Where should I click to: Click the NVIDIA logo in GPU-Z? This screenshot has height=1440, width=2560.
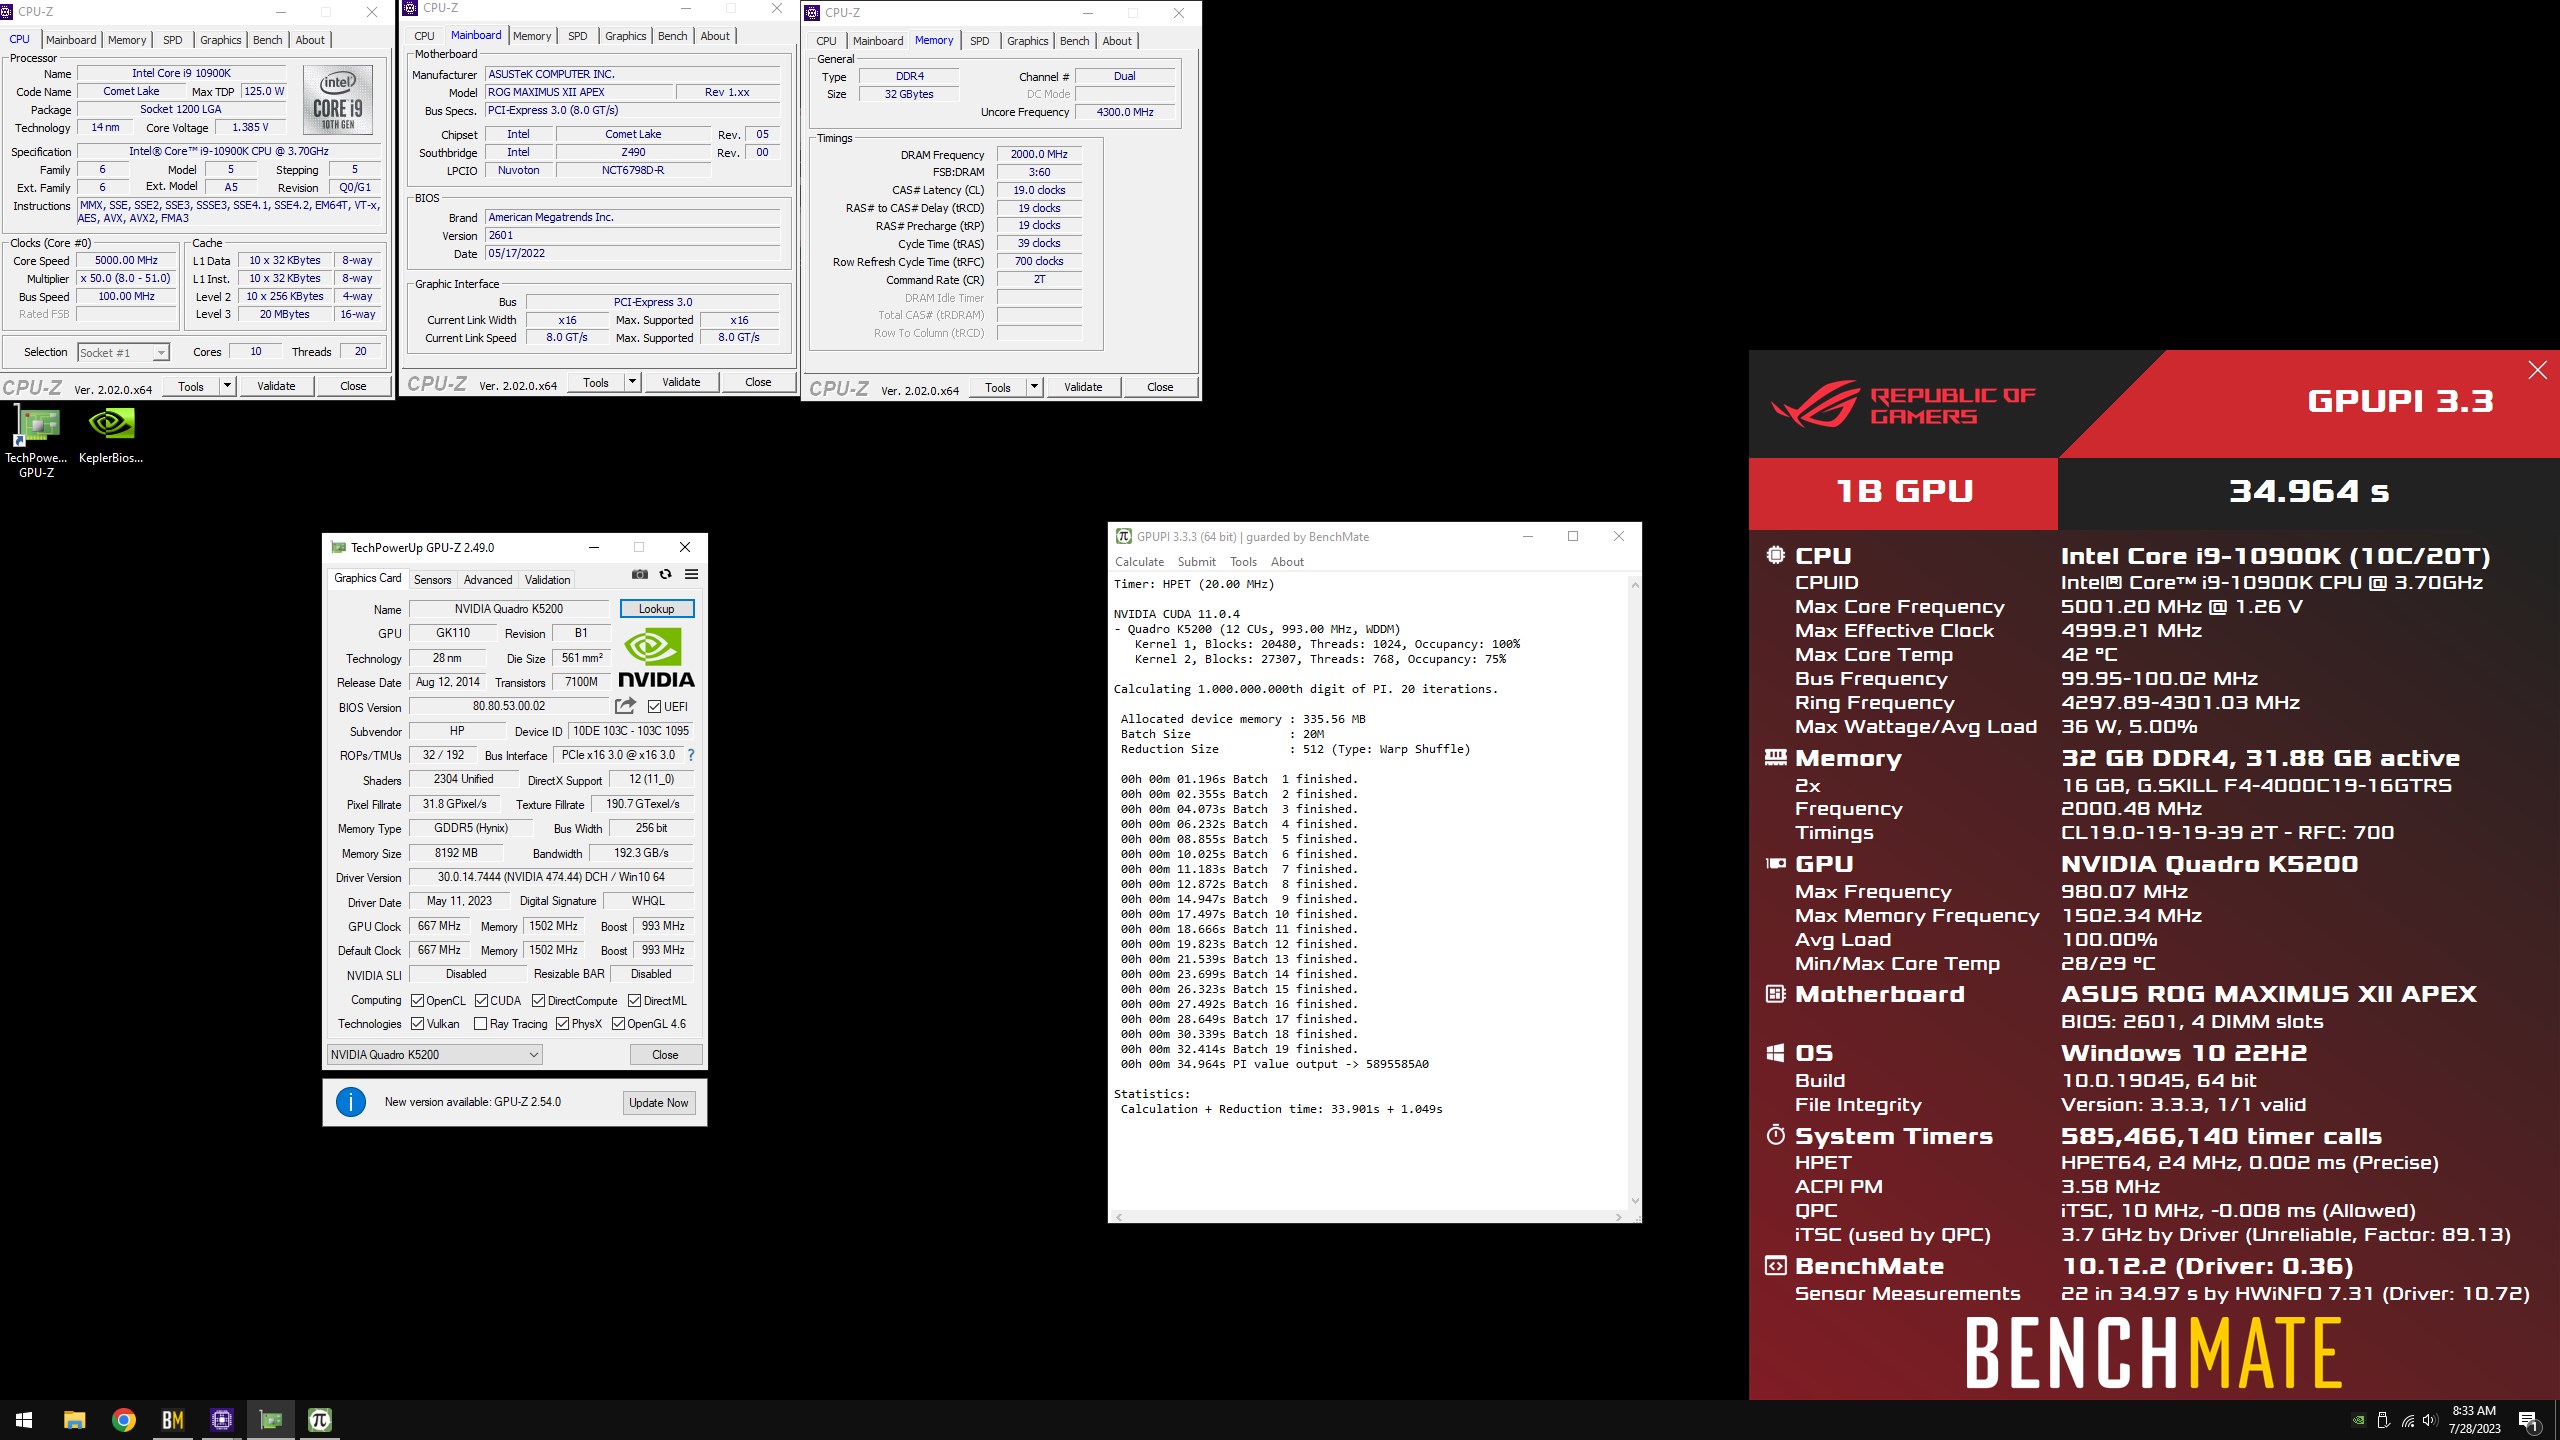click(656, 657)
